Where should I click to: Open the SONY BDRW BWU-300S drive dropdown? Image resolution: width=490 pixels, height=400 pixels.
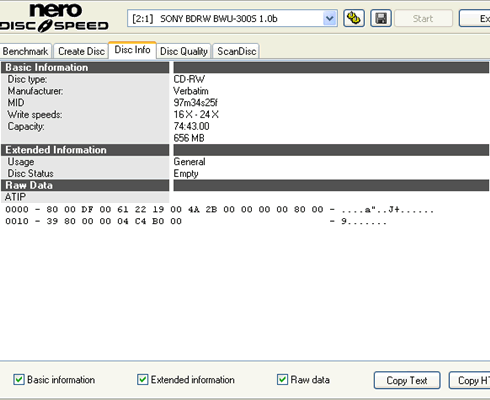pos(329,18)
